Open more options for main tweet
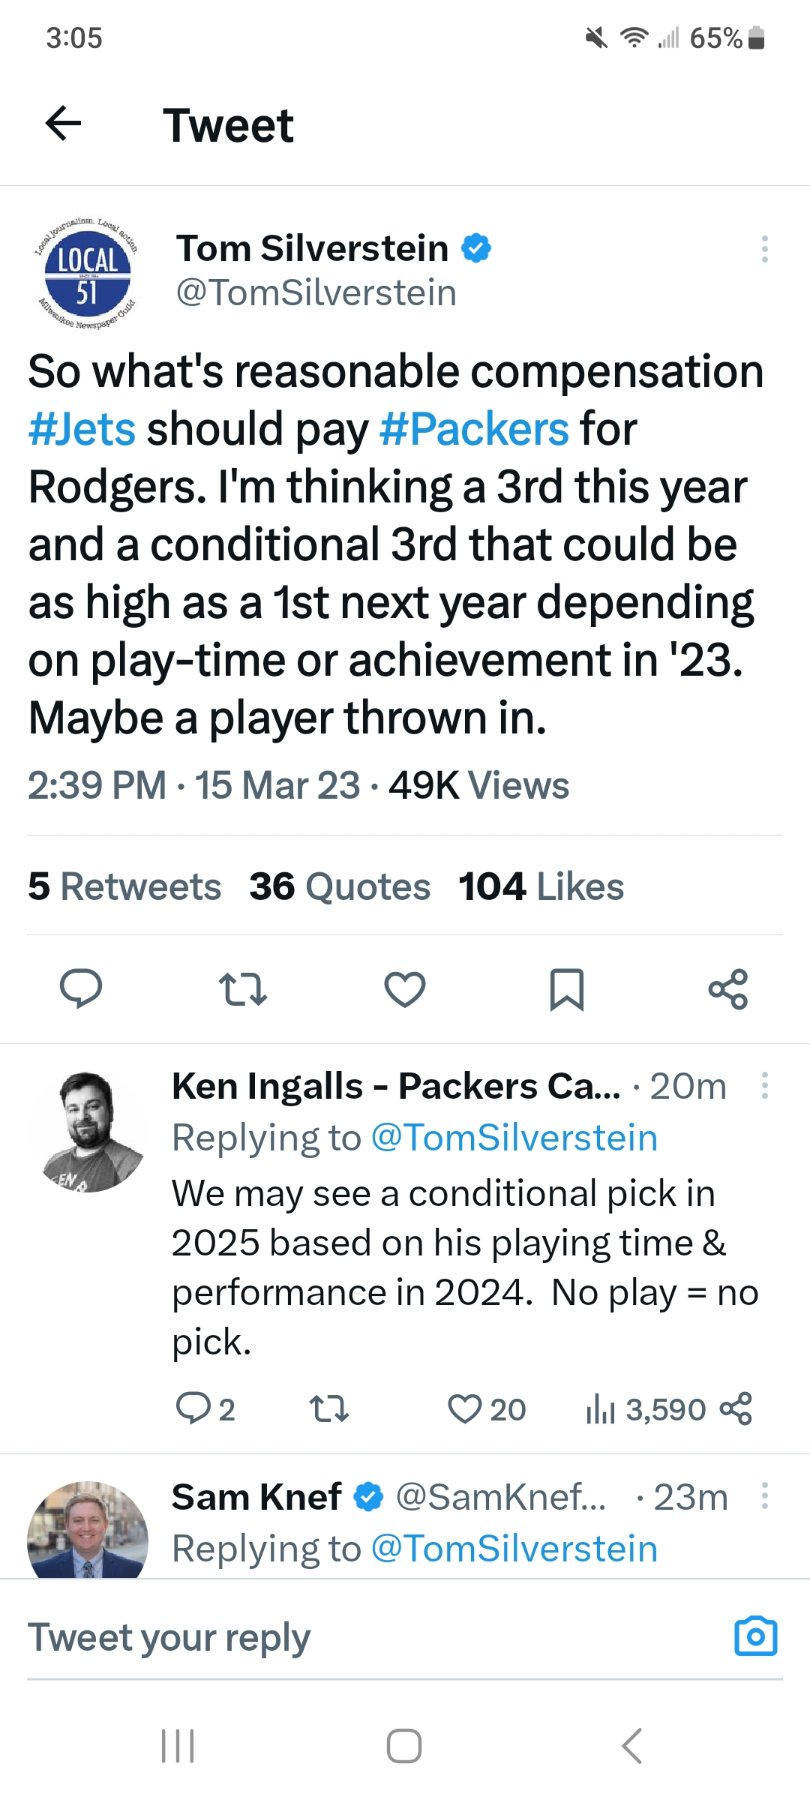 point(765,249)
